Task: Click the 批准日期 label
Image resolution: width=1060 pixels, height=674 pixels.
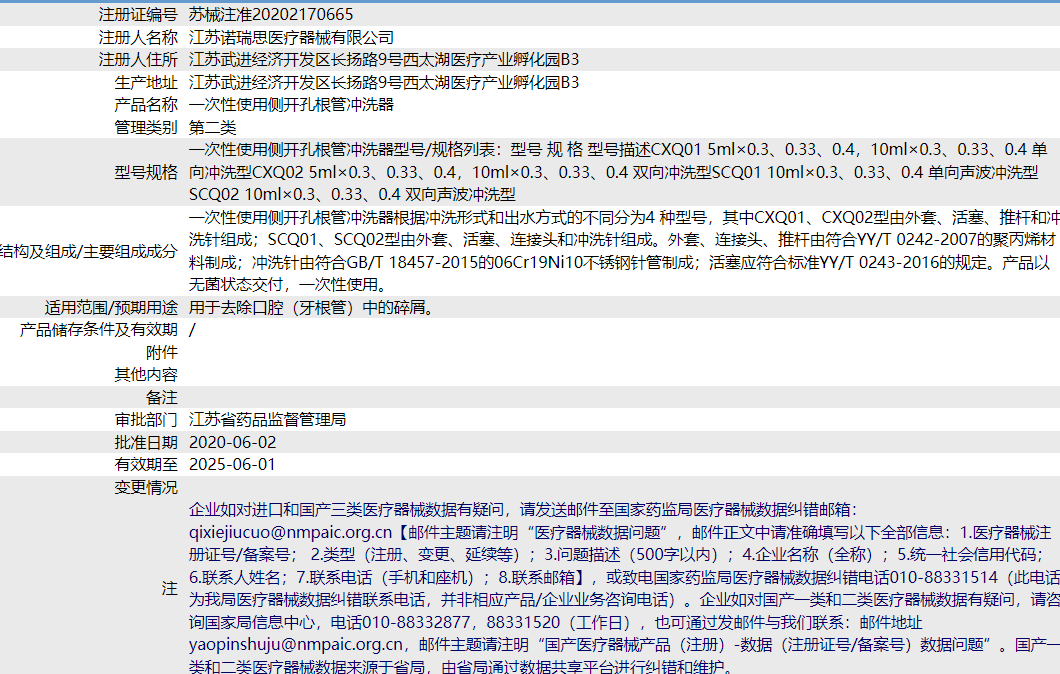Action: 146,442
